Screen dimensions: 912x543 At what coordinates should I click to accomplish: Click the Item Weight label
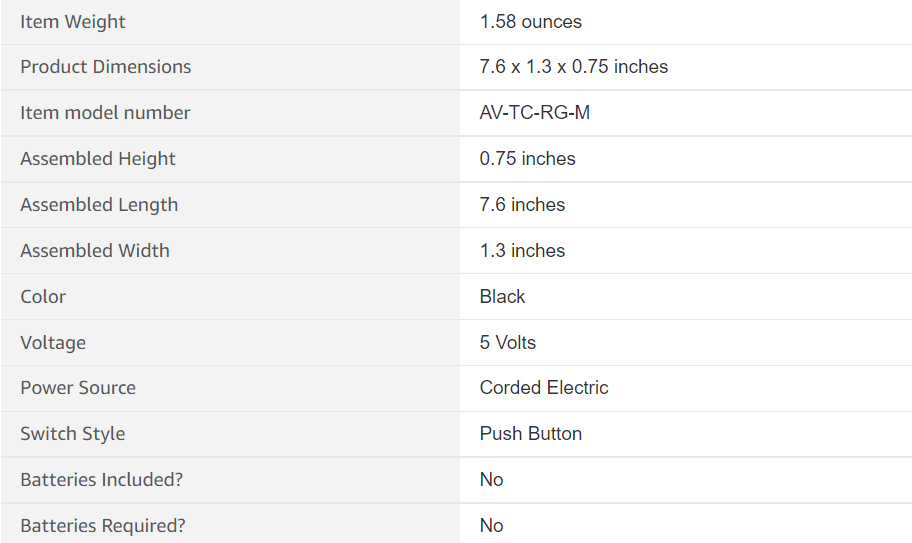(73, 22)
